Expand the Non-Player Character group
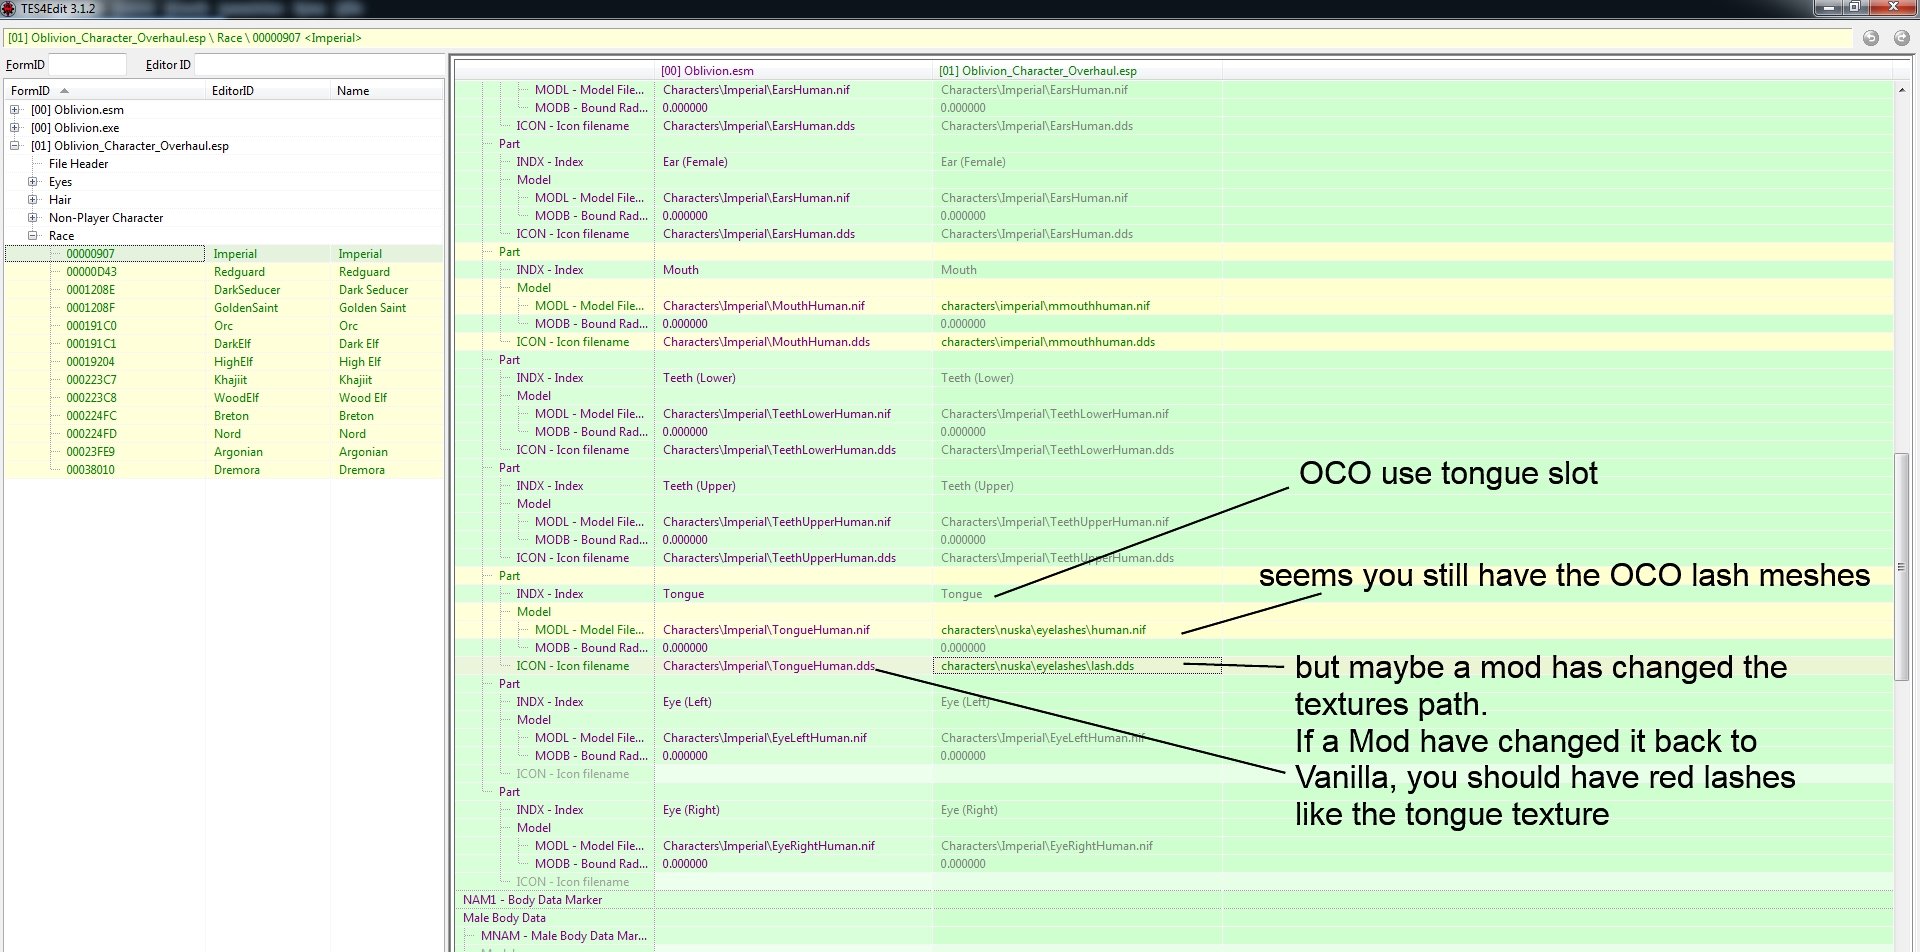This screenshot has height=952, width=1920. pyautogui.click(x=33, y=218)
